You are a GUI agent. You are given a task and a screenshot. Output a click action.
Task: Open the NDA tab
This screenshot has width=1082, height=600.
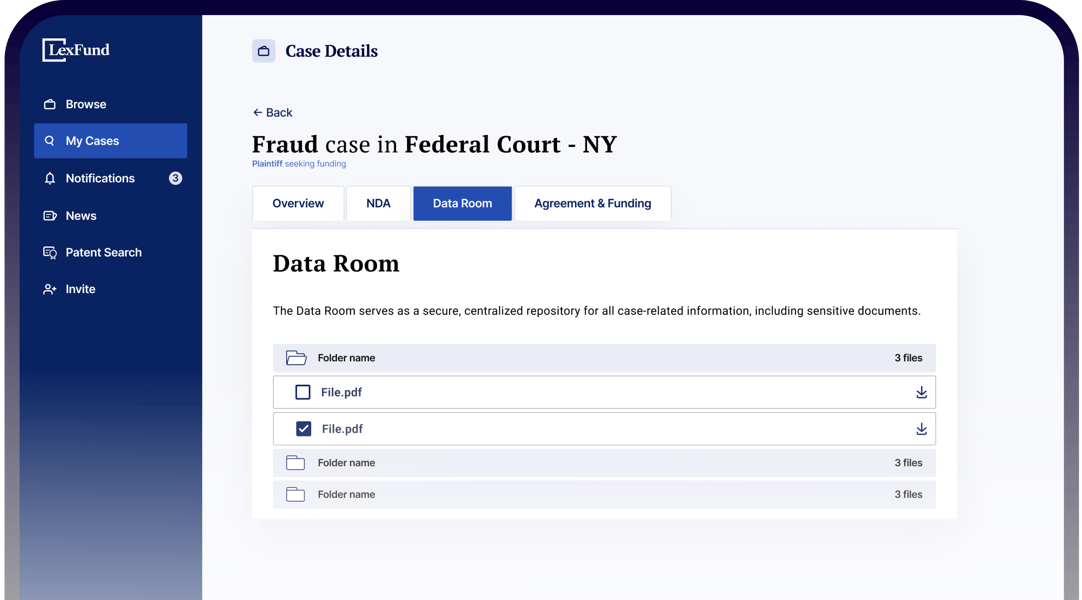pyautogui.click(x=378, y=203)
